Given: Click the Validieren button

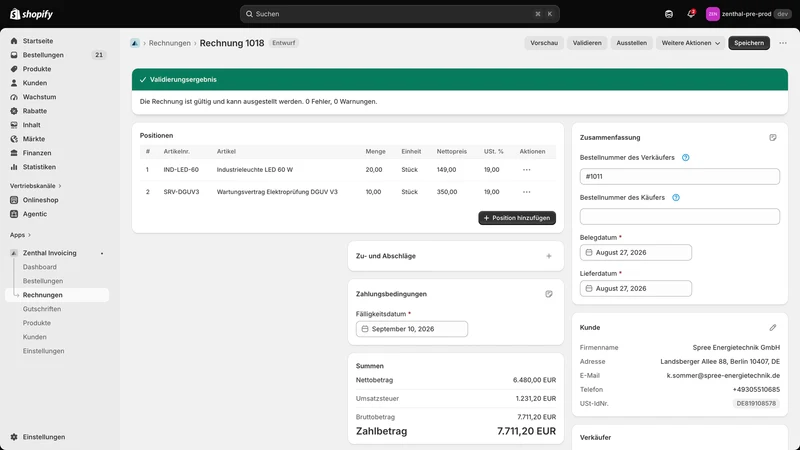Looking at the screenshot, I should (587, 43).
